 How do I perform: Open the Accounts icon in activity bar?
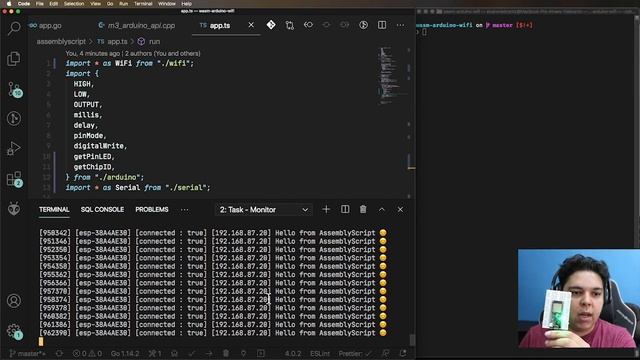(x=14, y=301)
